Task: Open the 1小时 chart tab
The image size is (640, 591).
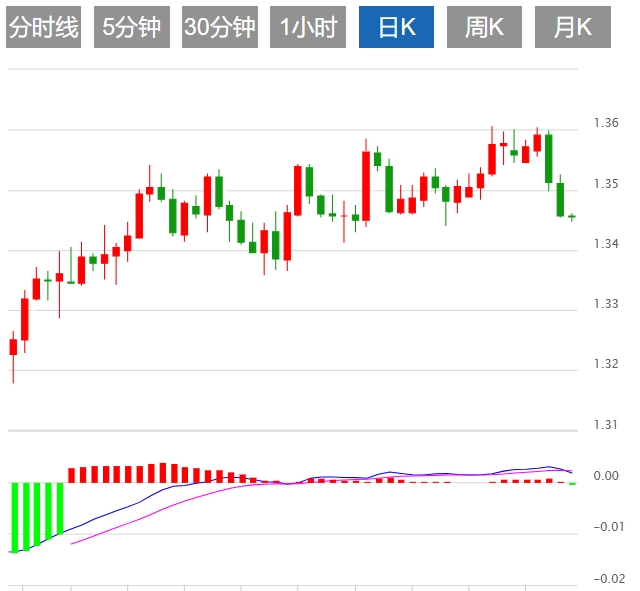Action: pyautogui.click(x=308, y=27)
